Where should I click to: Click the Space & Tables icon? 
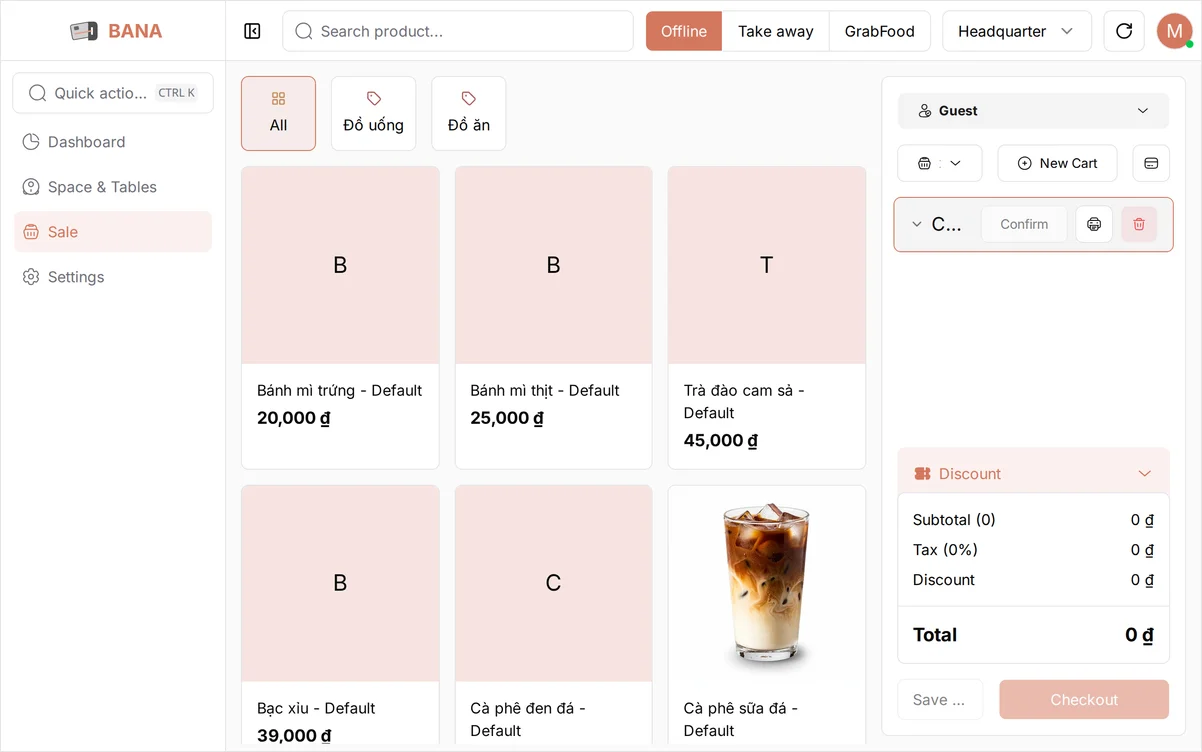point(31,187)
